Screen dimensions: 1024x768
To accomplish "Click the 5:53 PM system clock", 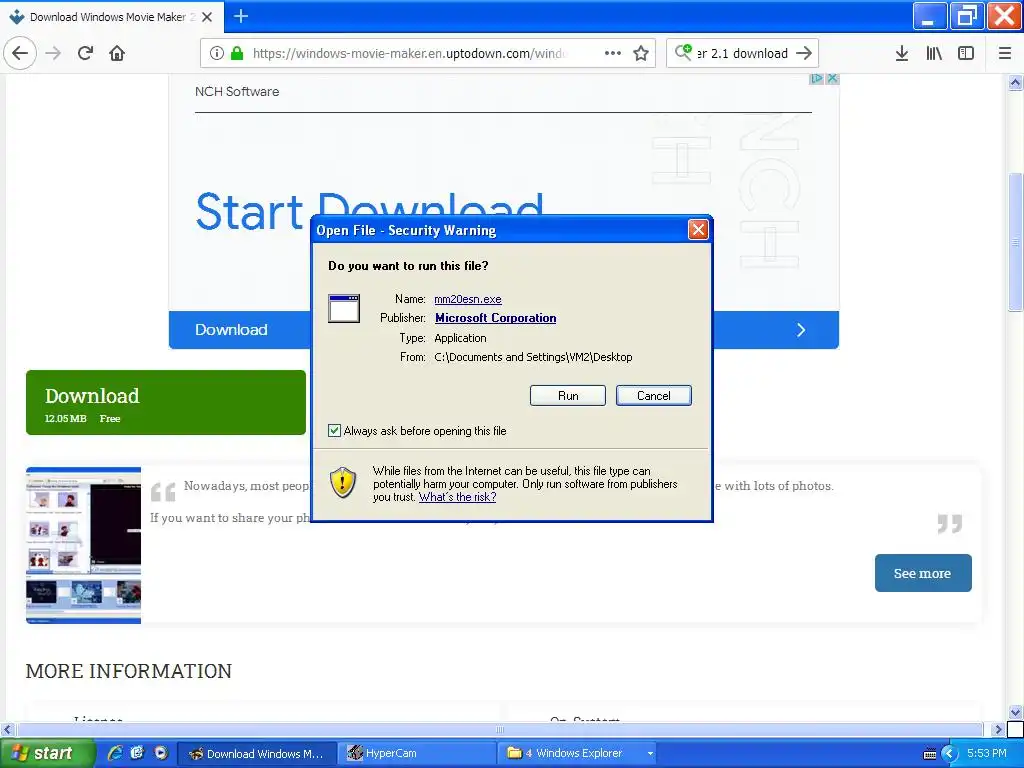I will (987, 753).
